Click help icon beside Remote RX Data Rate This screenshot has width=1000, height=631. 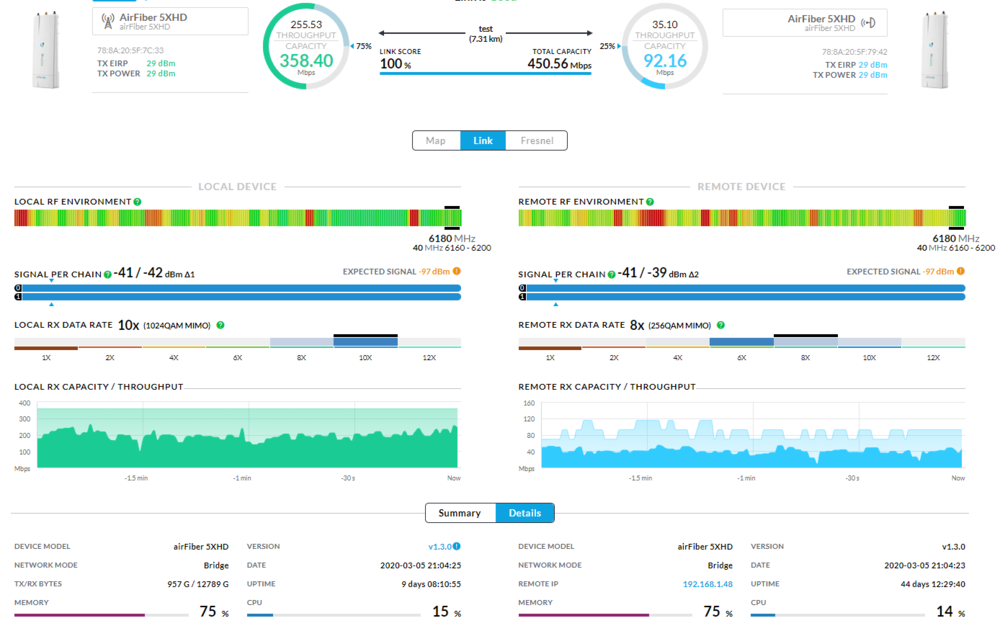[x=721, y=325]
